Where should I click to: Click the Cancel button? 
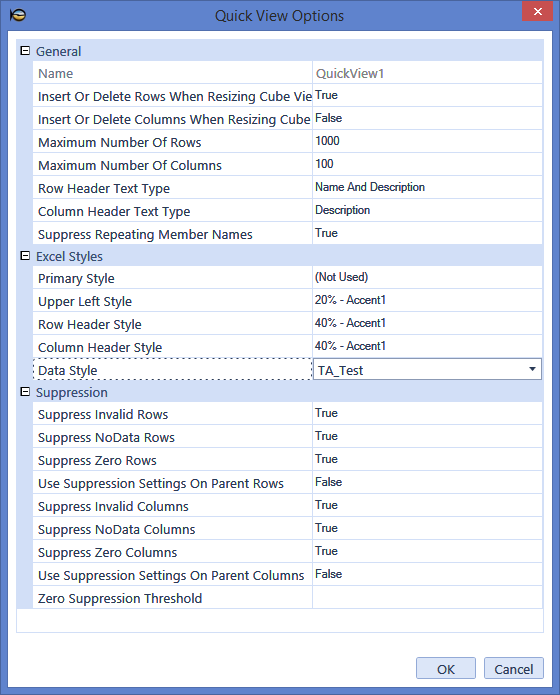tap(513, 669)
